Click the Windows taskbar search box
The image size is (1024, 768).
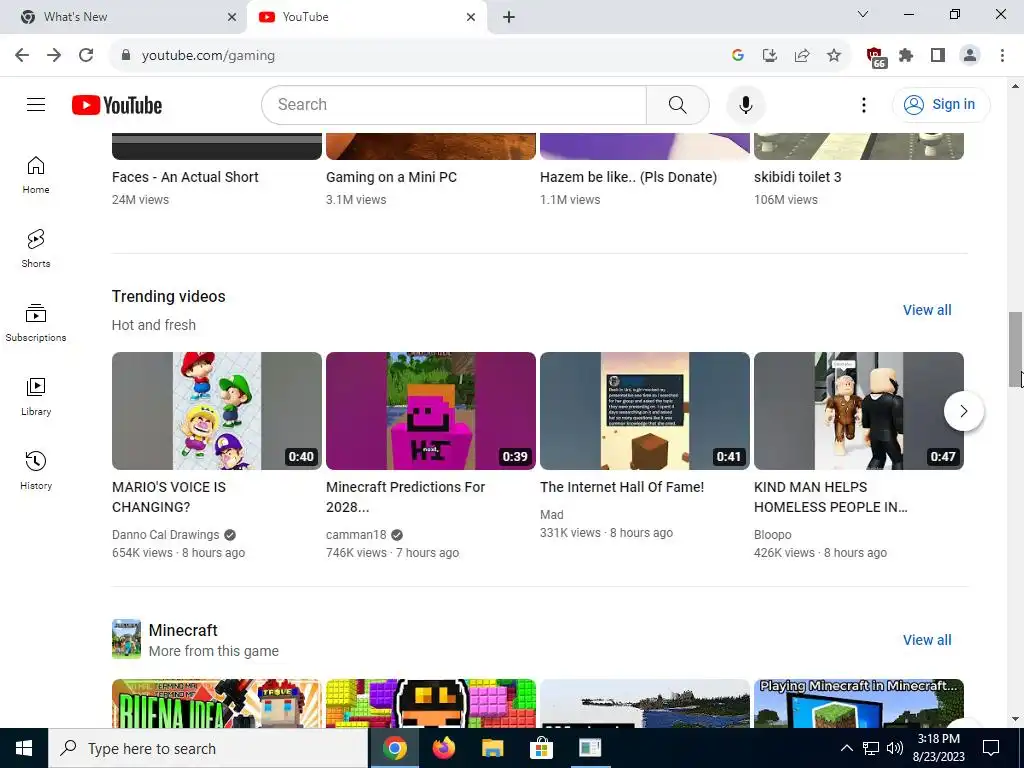pyautogui.click(x=208, y=748)
